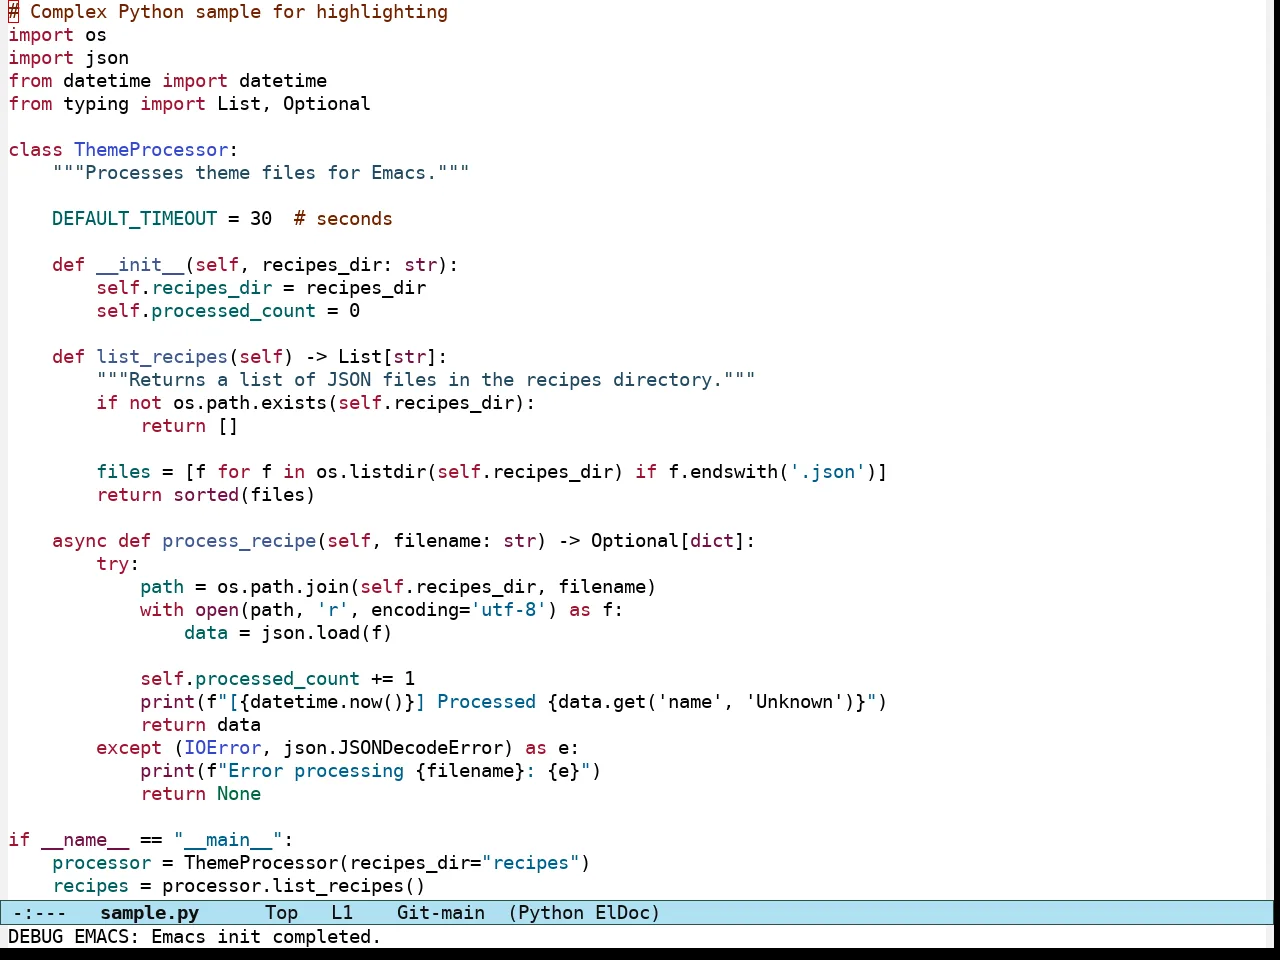Click the 'processor = ThemeProcessor' assignment line

321,863
